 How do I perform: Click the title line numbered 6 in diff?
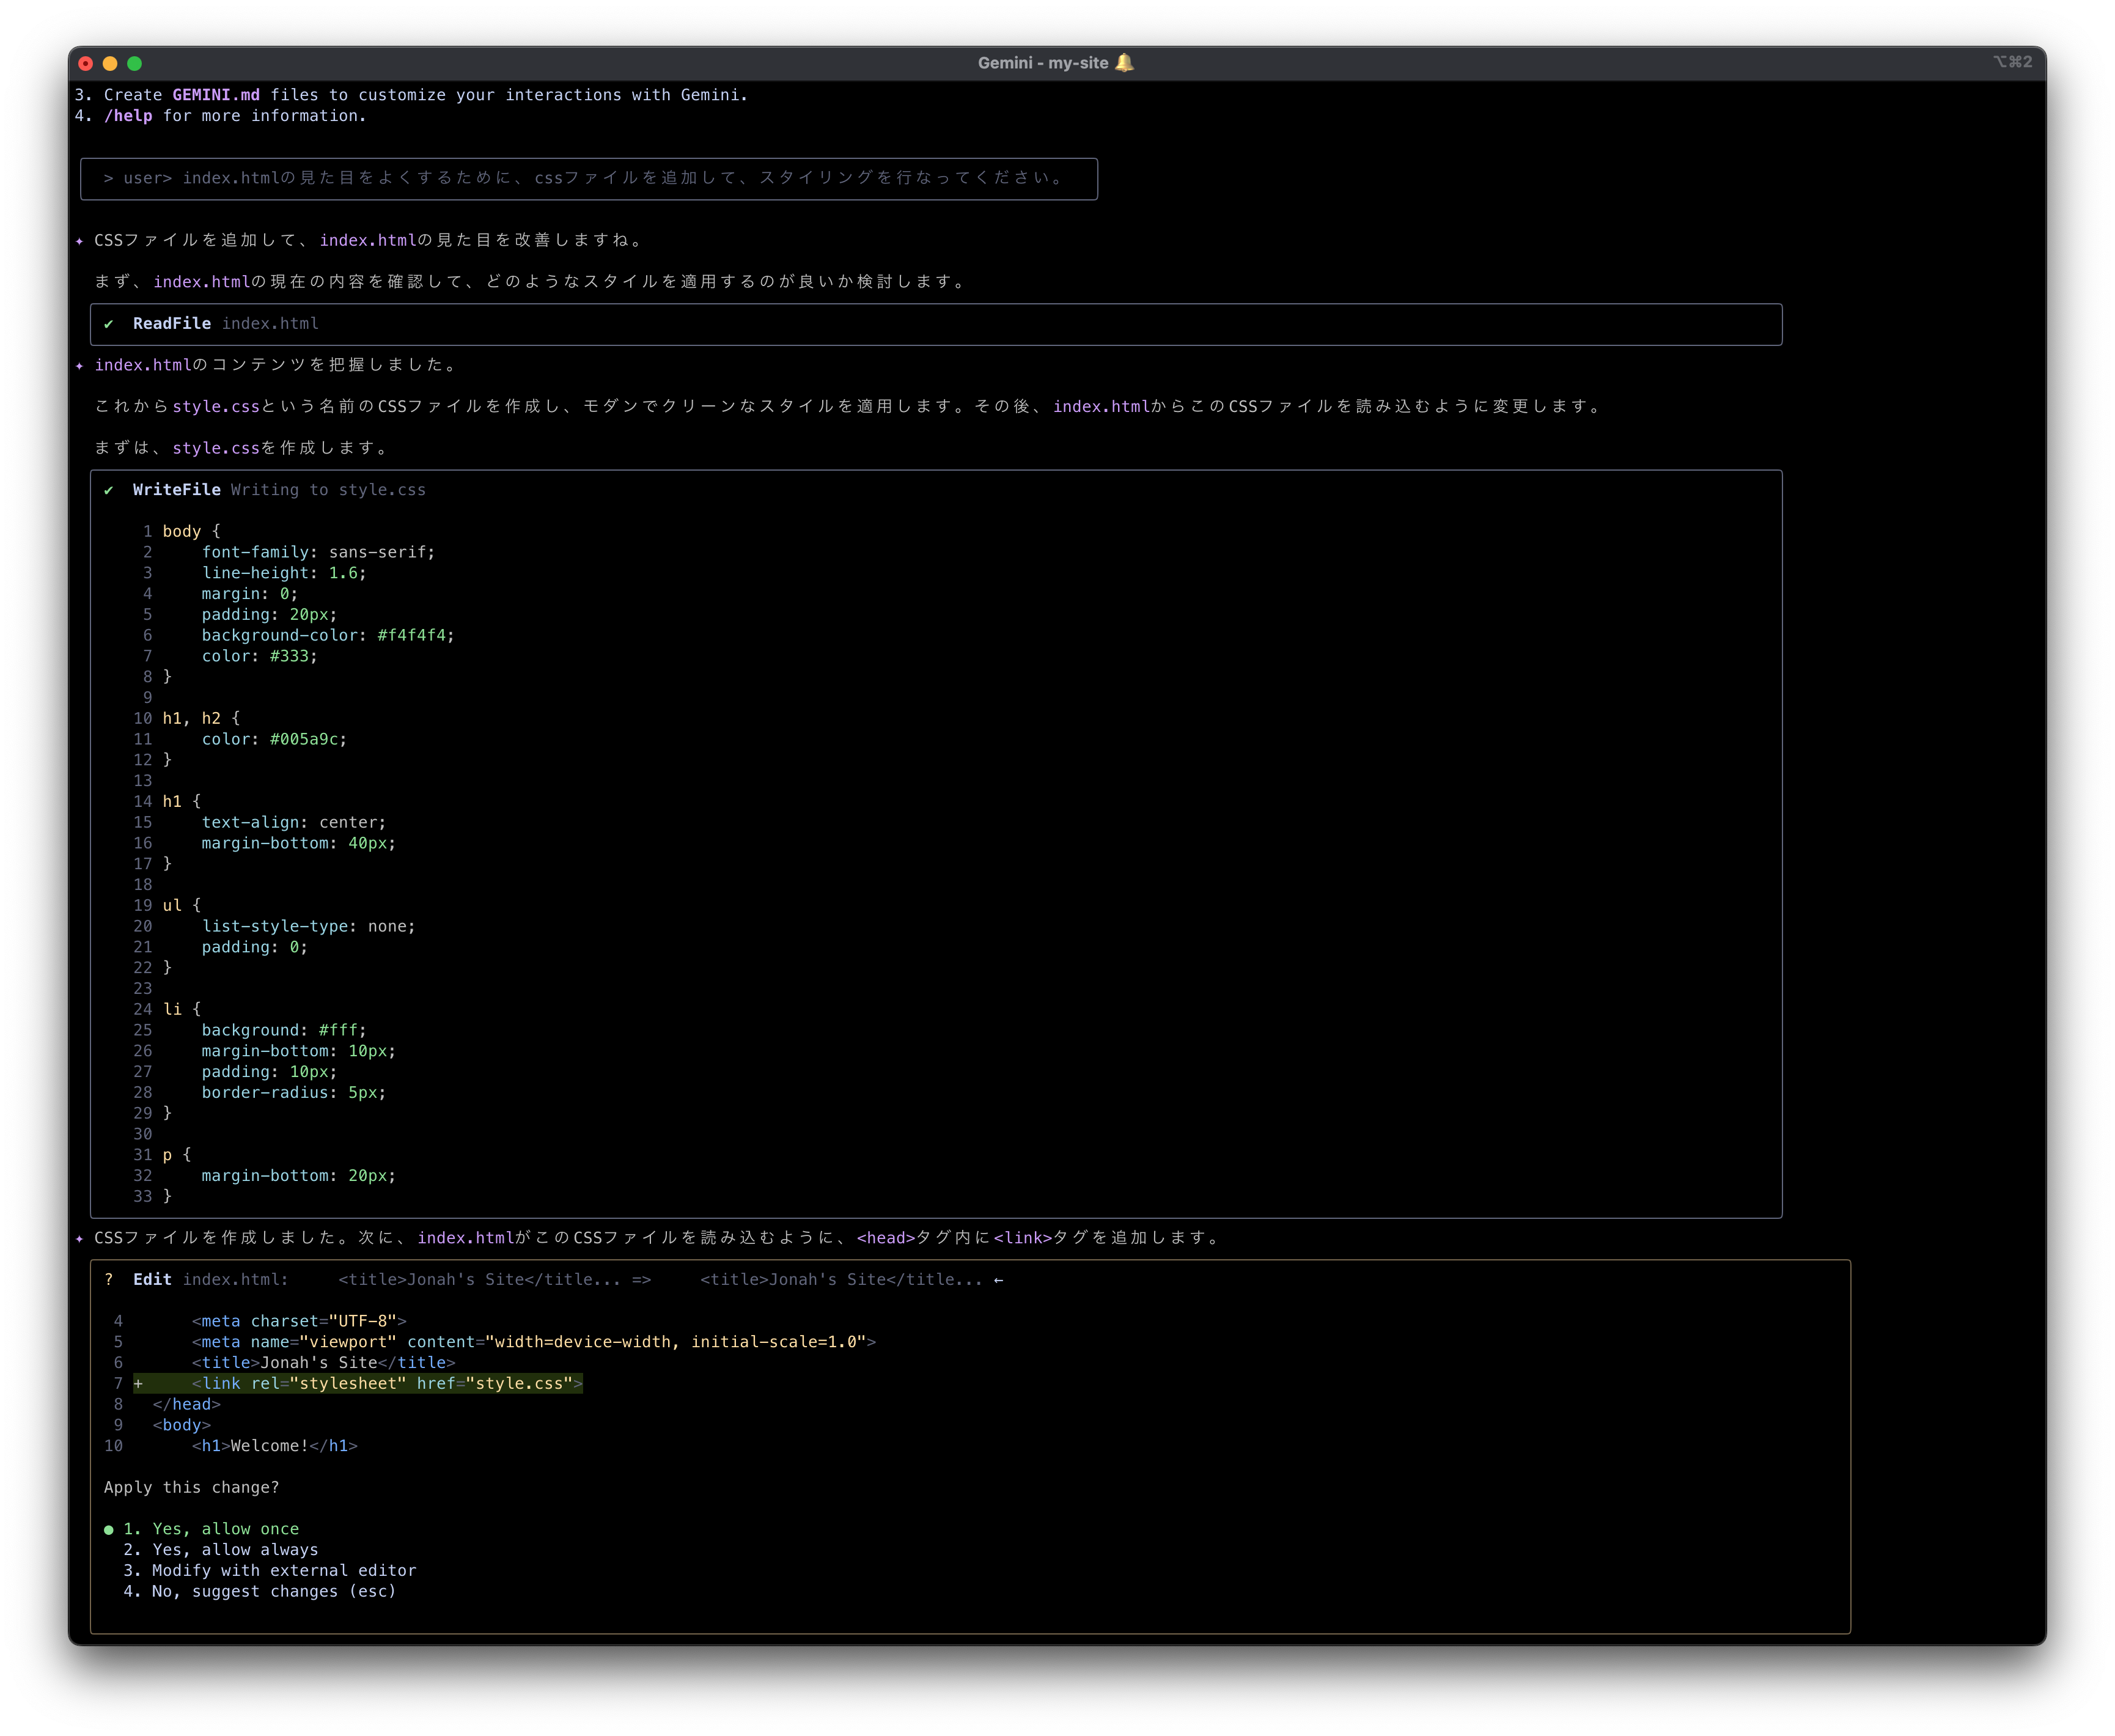coord(323,1363)
